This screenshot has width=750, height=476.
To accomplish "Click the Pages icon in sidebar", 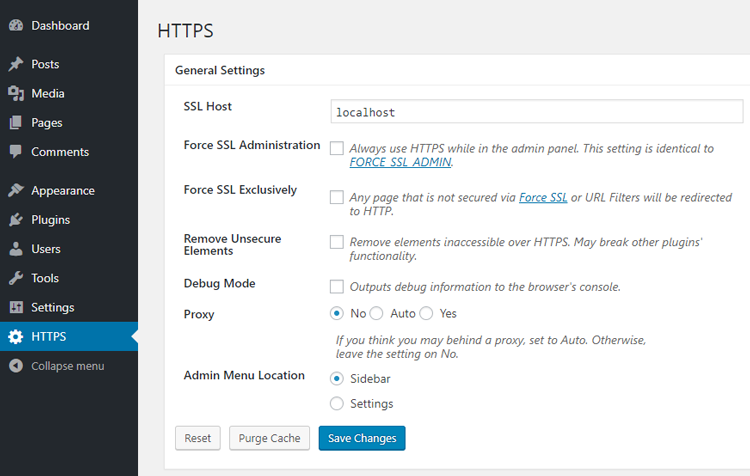I will click(x=16, y=122).
